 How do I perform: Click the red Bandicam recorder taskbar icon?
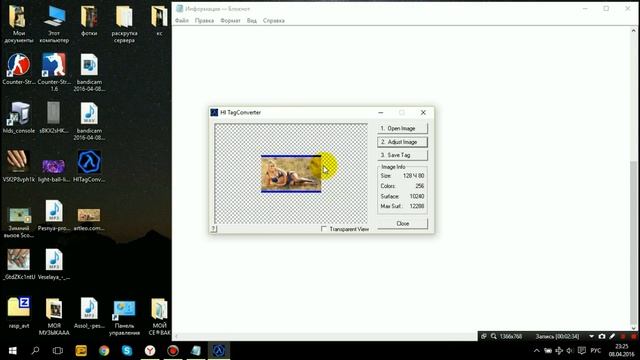click(x=173, y=351)
